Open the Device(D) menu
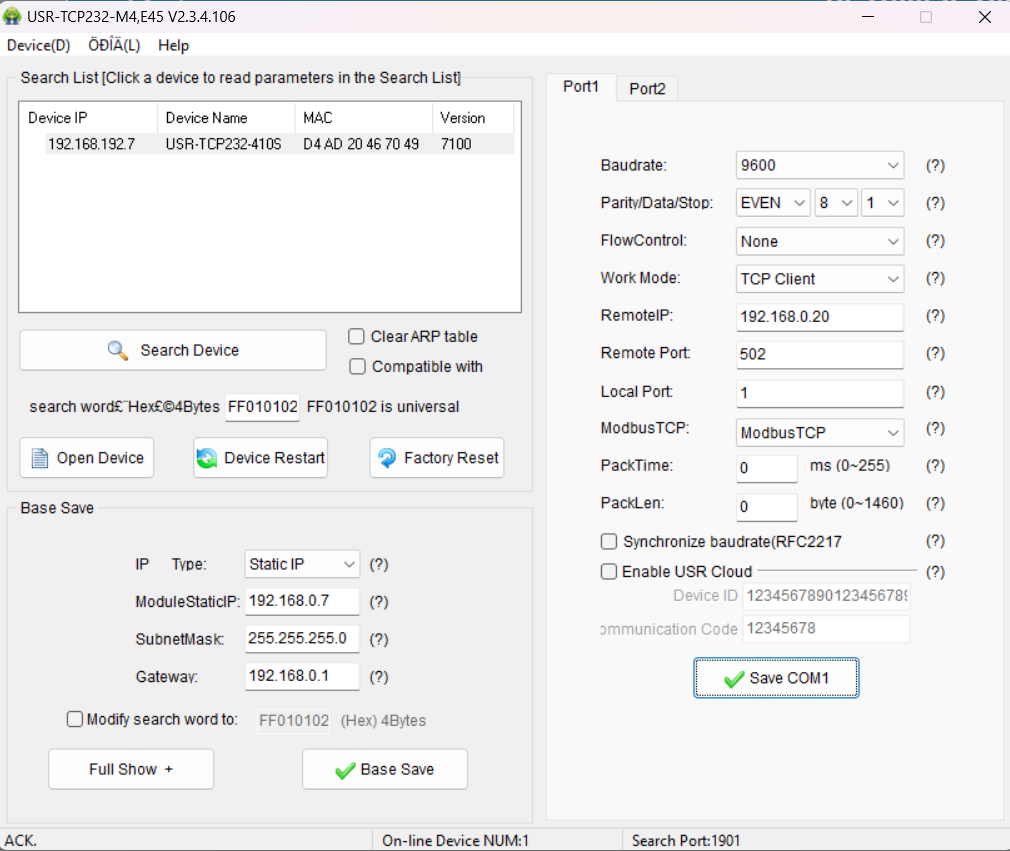 tap(38, 45)
